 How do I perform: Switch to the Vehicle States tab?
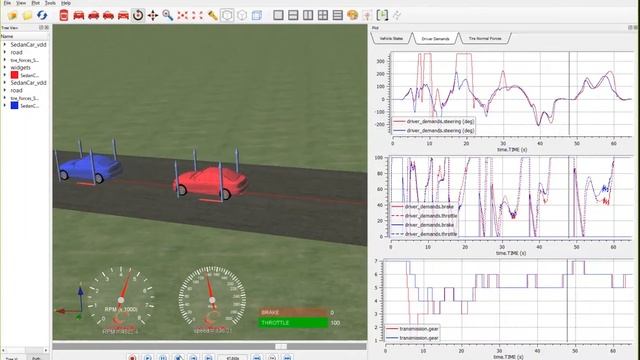click(391, 38)
